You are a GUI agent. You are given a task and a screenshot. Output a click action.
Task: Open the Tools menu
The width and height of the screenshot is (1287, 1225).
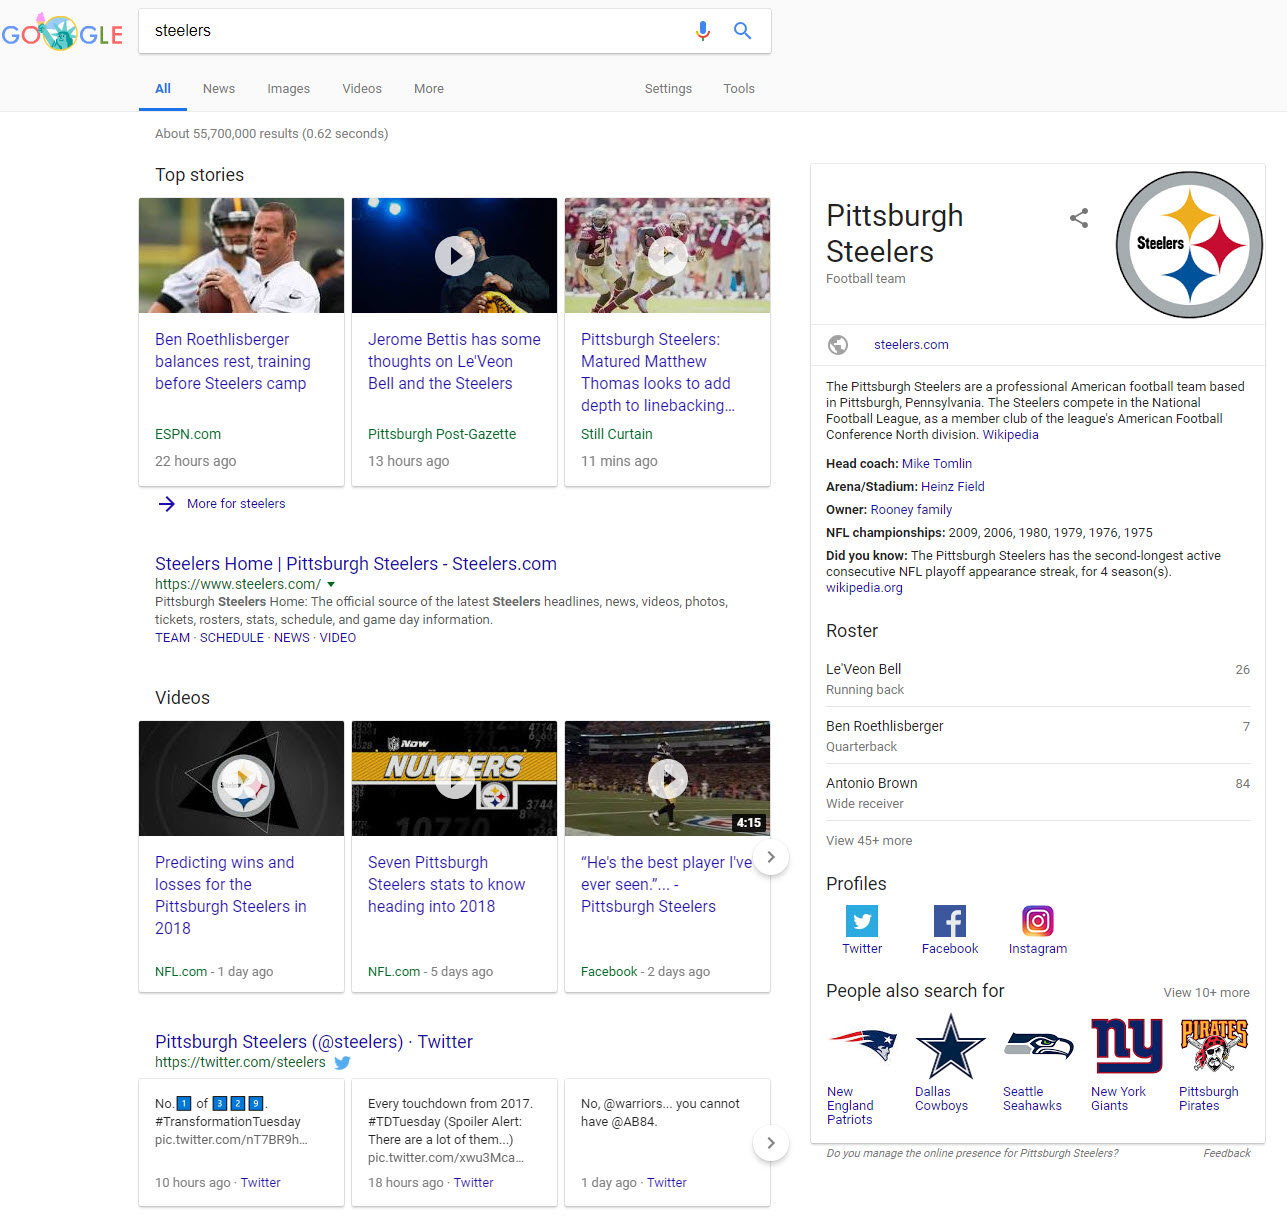(x=738, y=89)
